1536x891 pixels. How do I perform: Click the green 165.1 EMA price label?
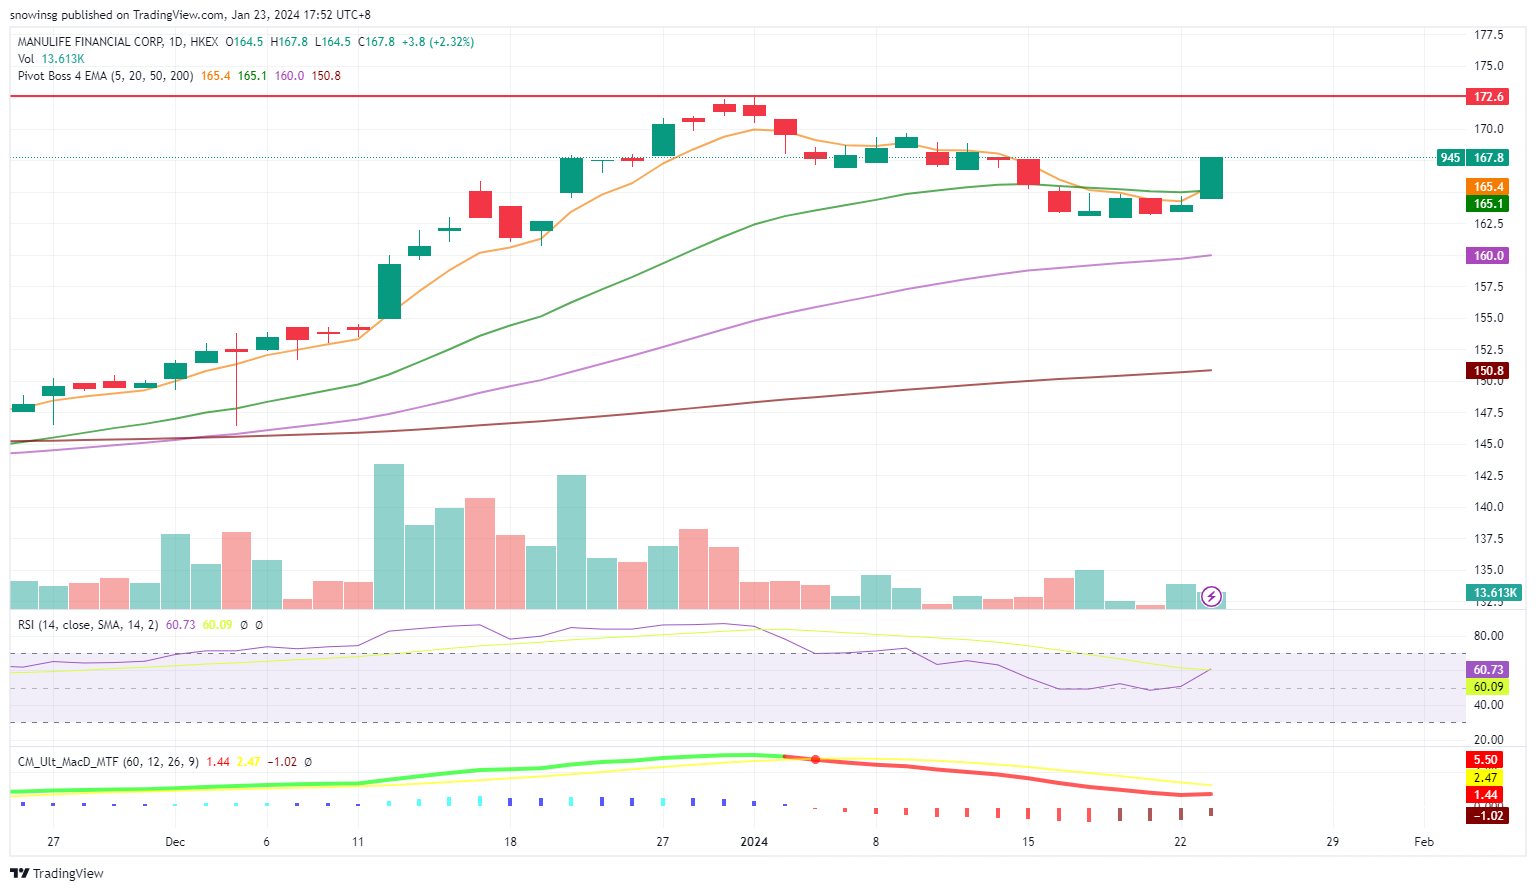point(1488,204)
